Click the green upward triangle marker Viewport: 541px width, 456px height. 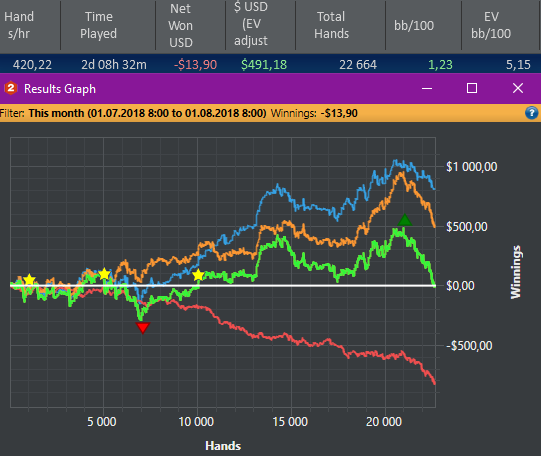(x=404, y=220)
